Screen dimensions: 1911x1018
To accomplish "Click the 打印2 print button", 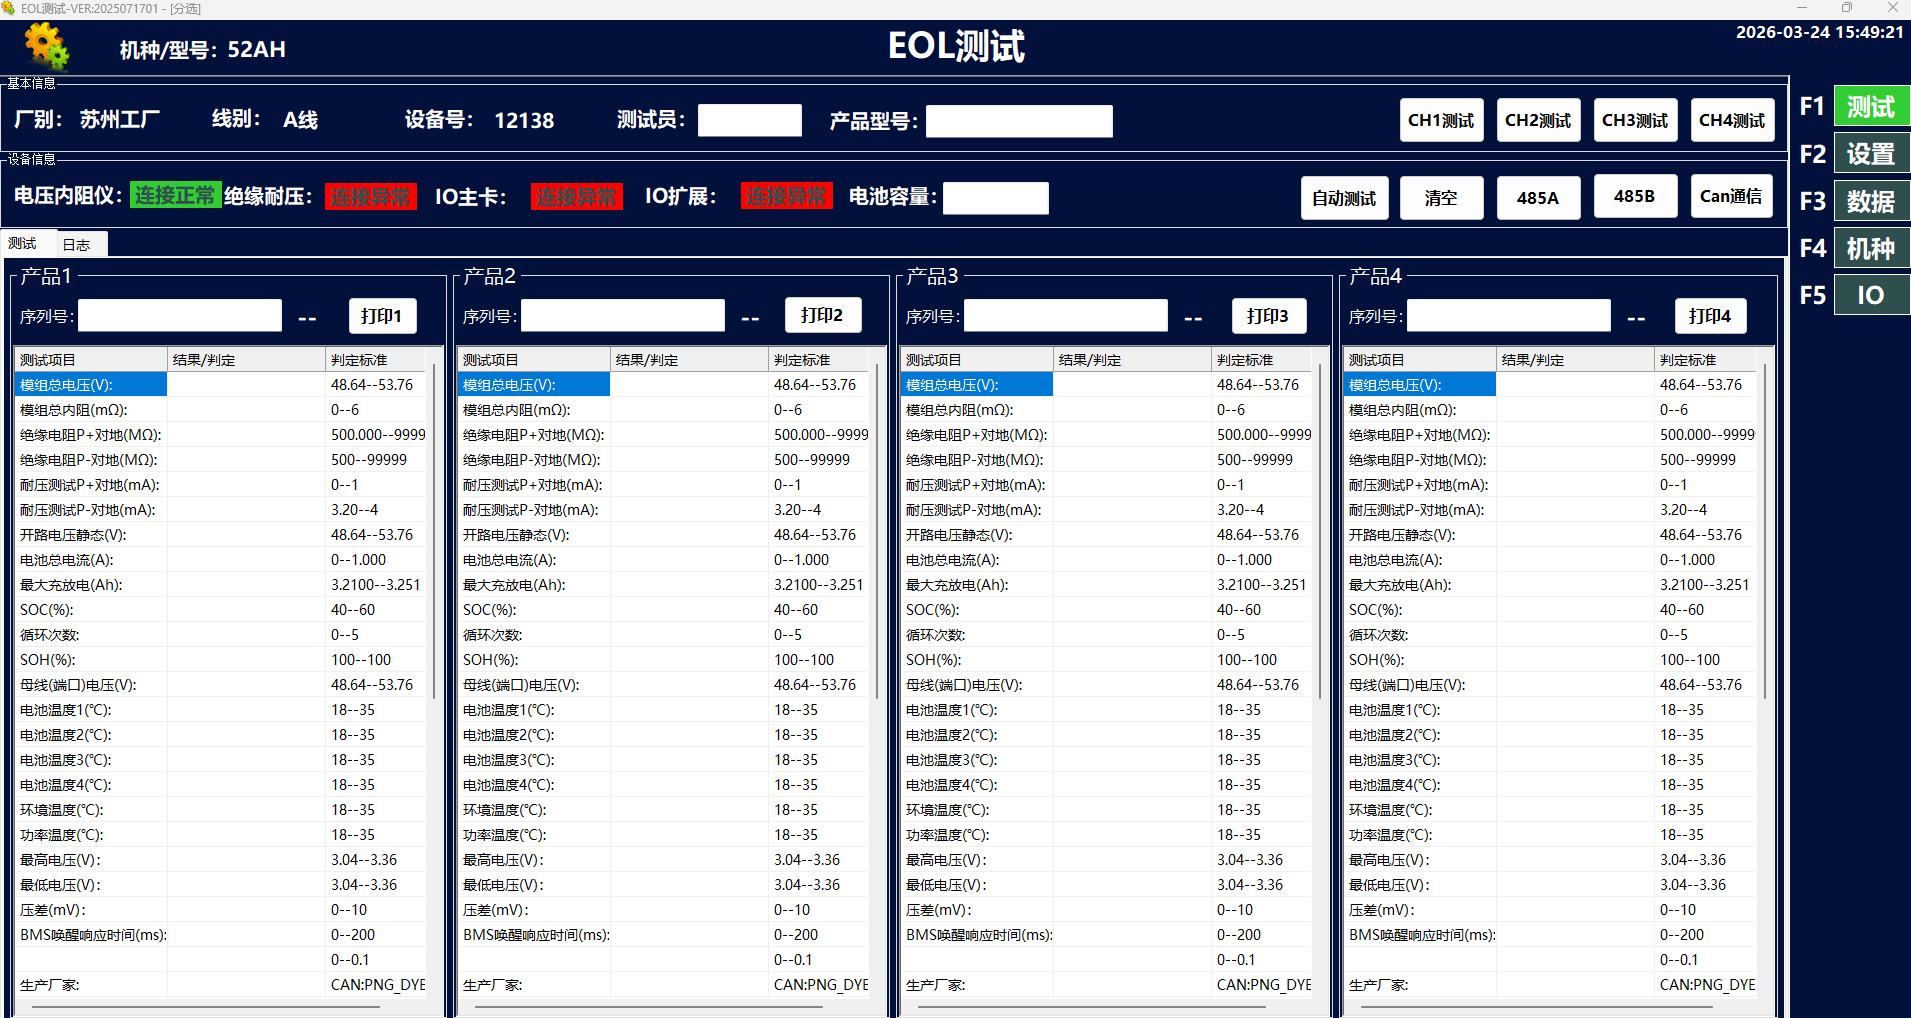I will click(x=821, y=315).
